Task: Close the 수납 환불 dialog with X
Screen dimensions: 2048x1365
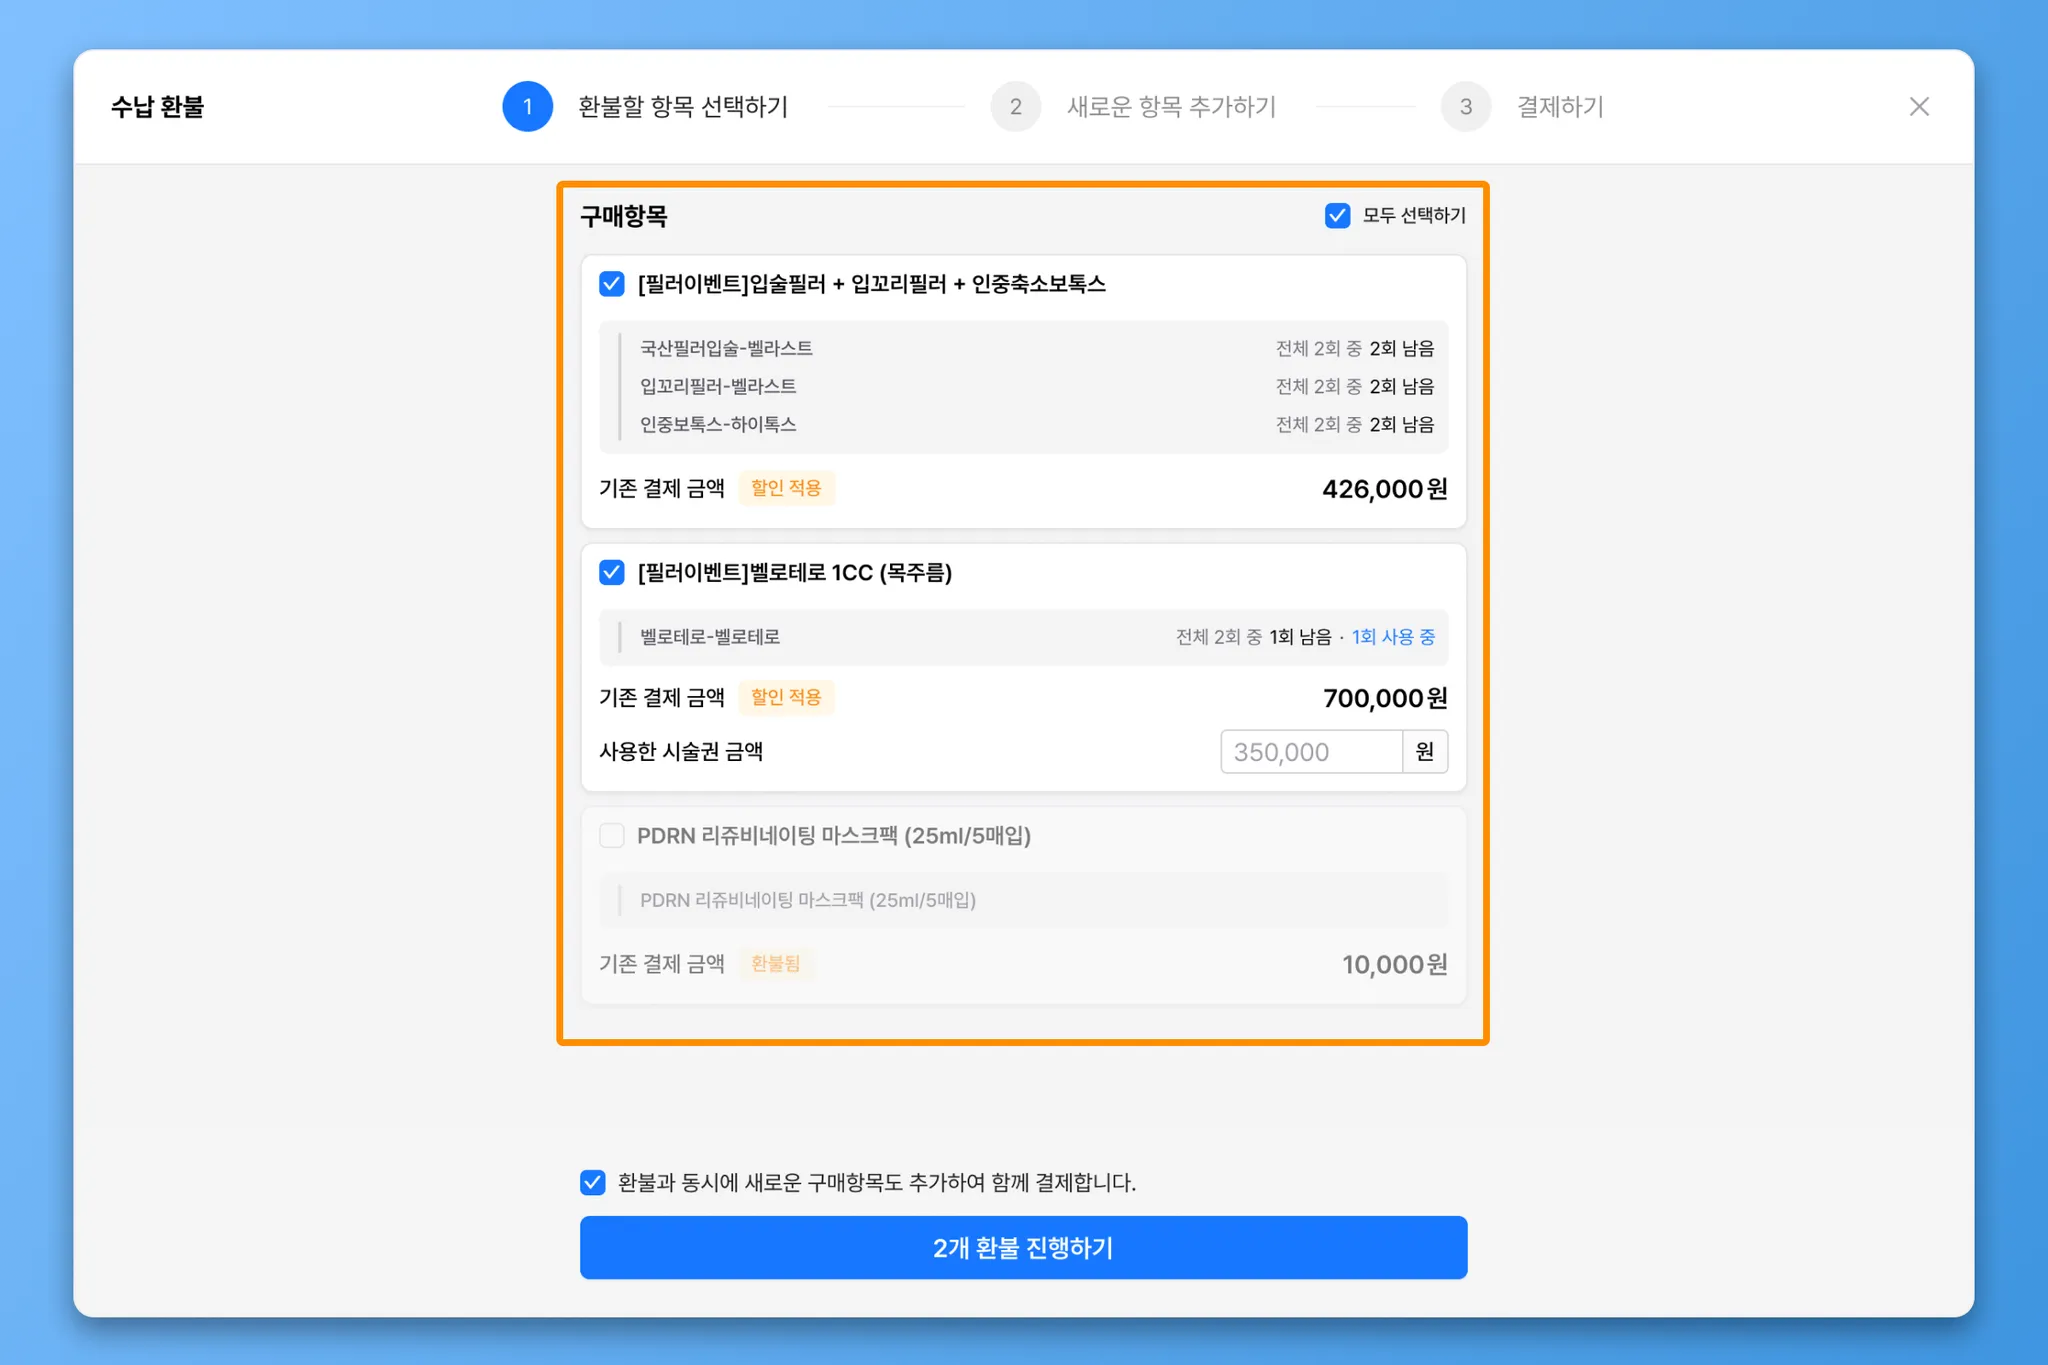Action: [x=1918, y=107]
